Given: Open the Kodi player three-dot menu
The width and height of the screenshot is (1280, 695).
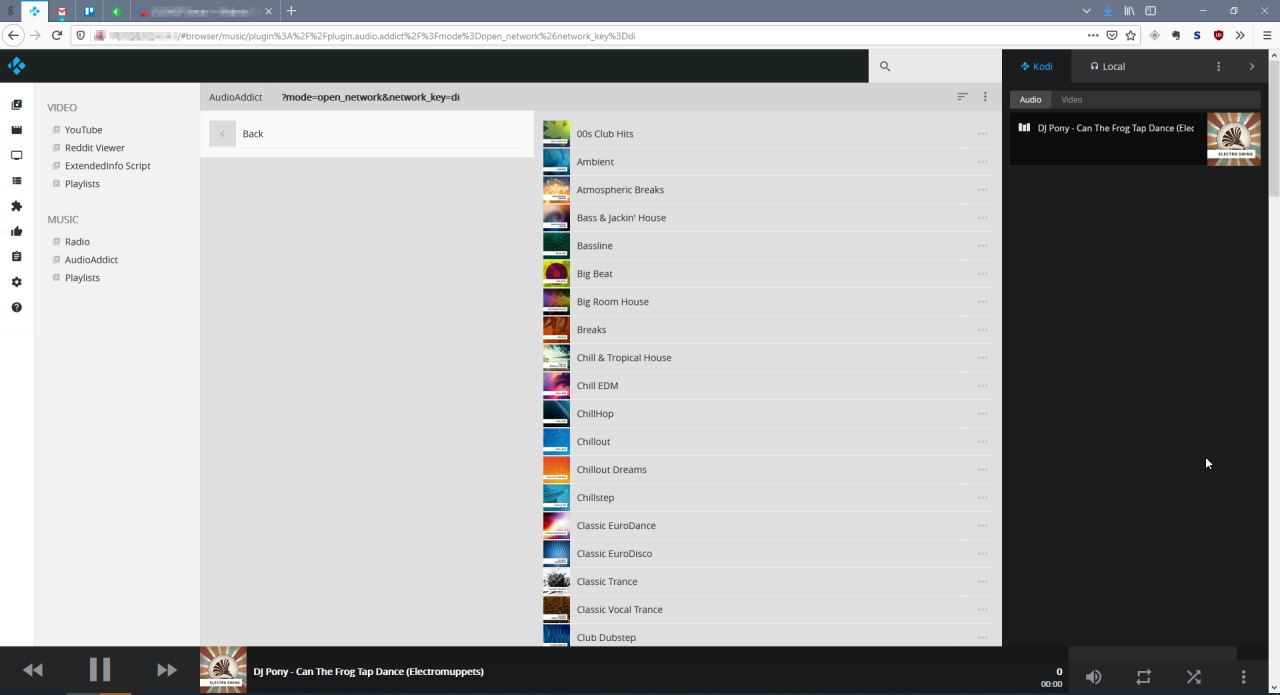Looking at the screenshot, I should click(1218, 66).
